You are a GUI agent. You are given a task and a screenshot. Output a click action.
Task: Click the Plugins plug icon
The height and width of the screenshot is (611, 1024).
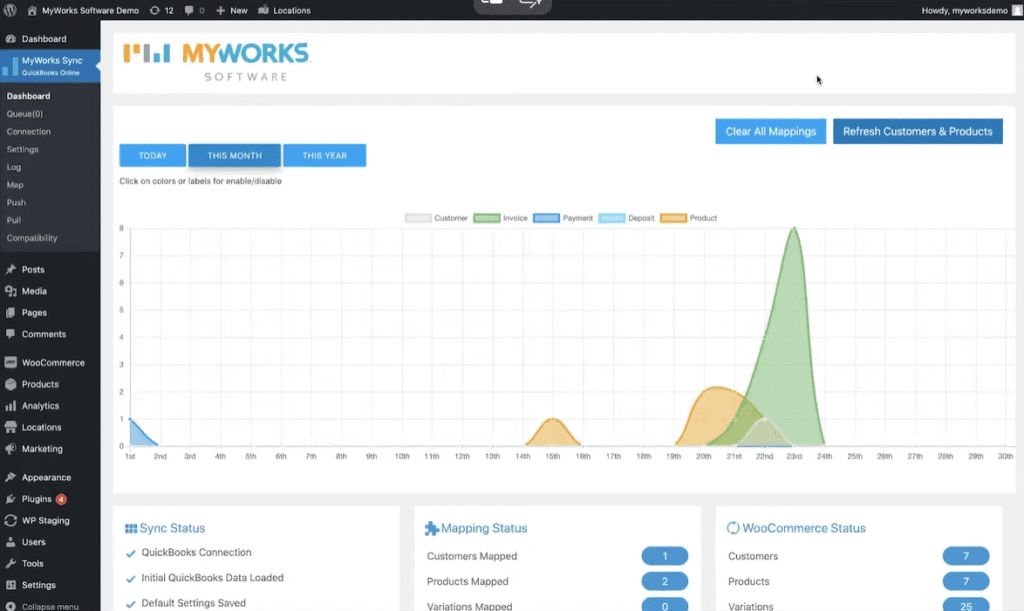click(x=10, y=499)
